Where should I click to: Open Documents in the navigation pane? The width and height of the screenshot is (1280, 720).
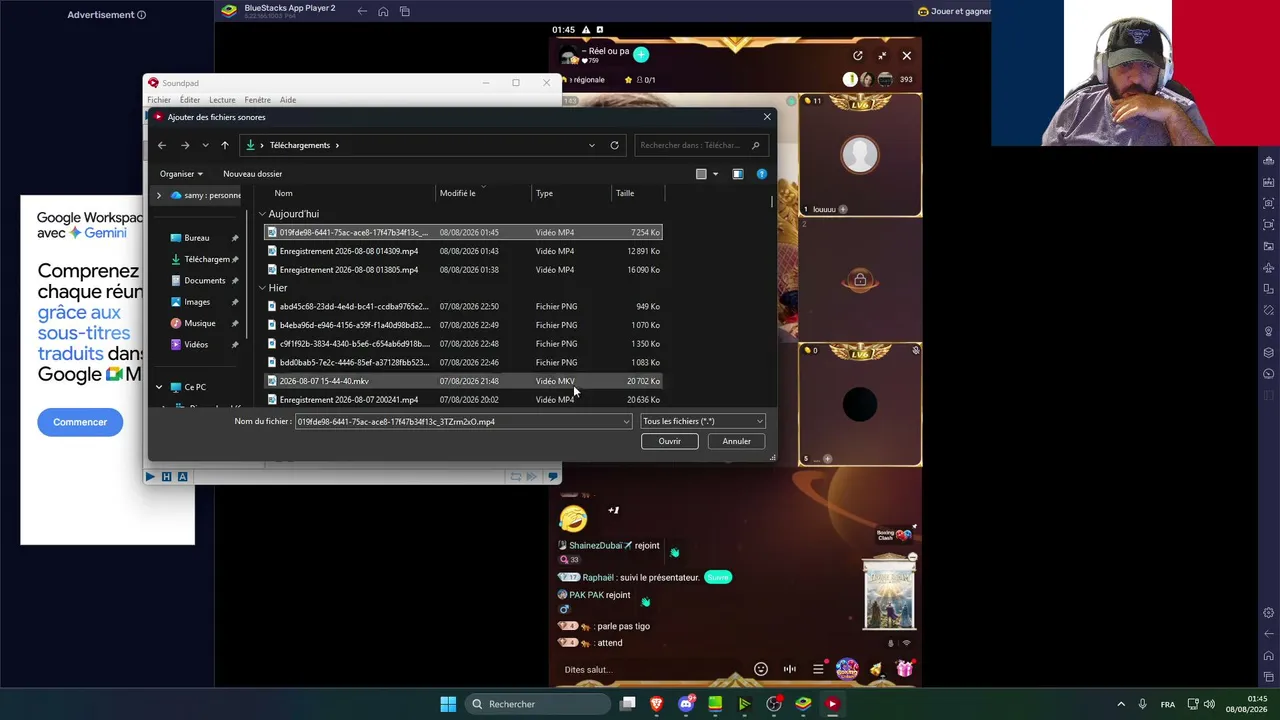tap(204, 281)
